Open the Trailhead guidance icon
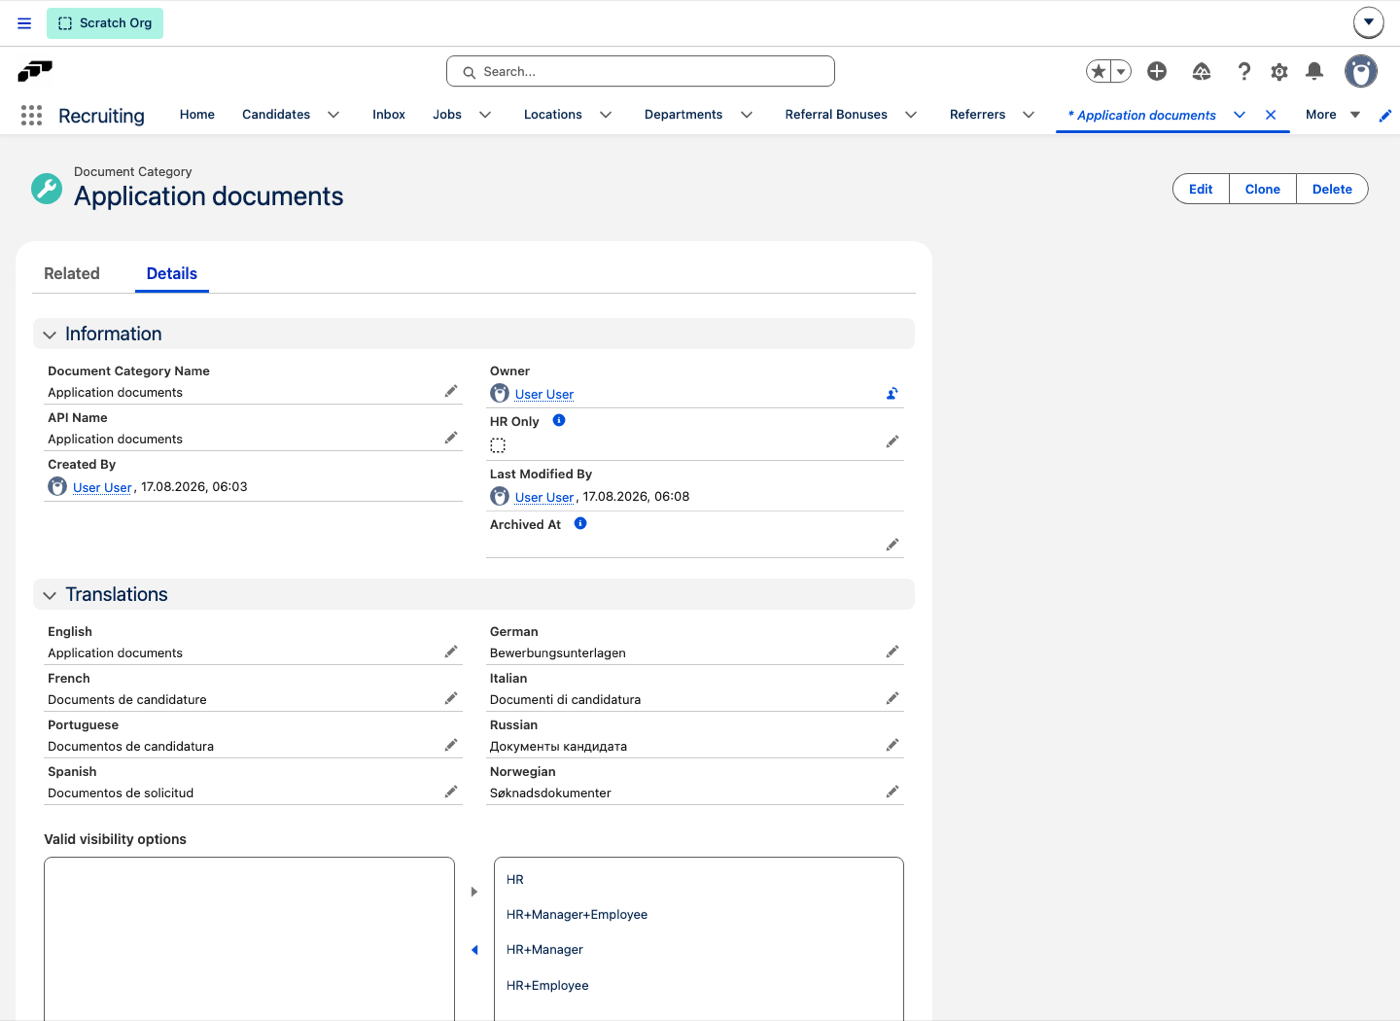 [1202, 71]
